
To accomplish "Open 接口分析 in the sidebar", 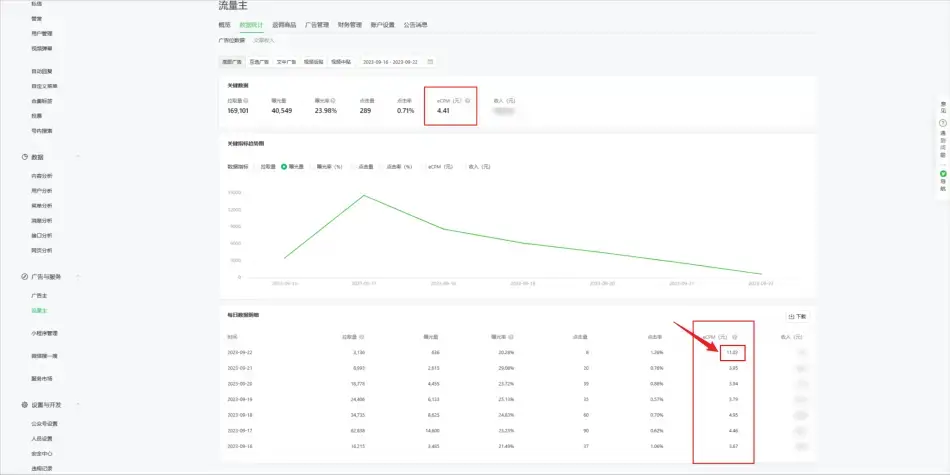I will [42, 236].
